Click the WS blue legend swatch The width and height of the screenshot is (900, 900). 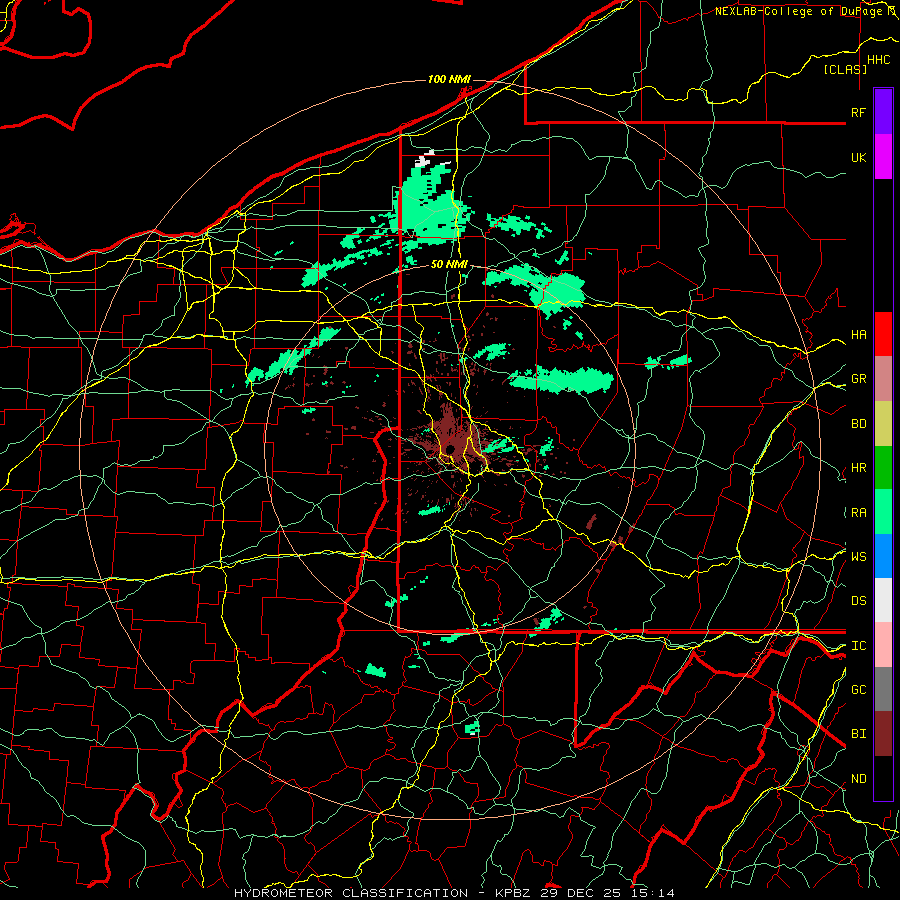[883, 556]
